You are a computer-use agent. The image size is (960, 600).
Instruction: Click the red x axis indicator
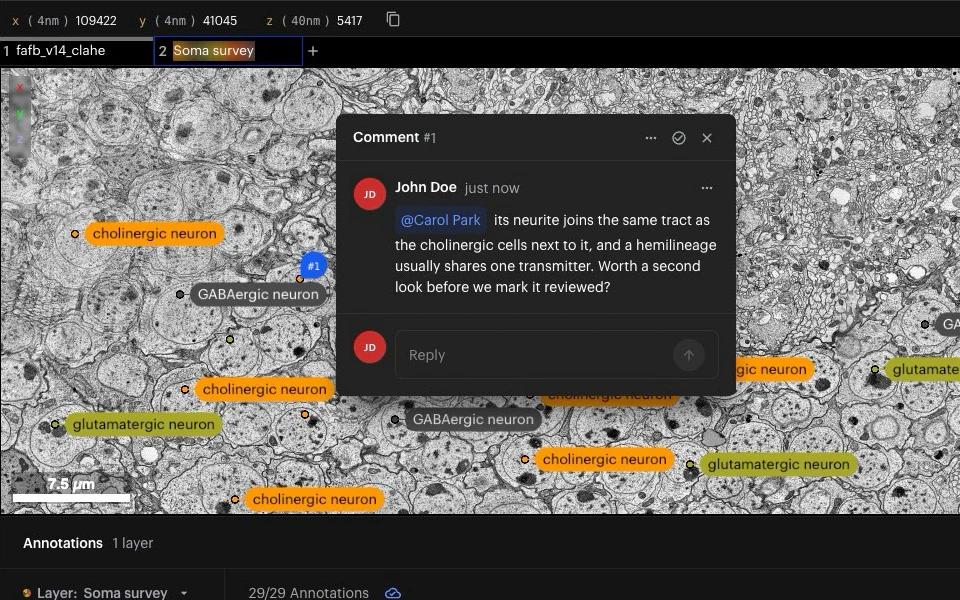(x=20, y=88)
